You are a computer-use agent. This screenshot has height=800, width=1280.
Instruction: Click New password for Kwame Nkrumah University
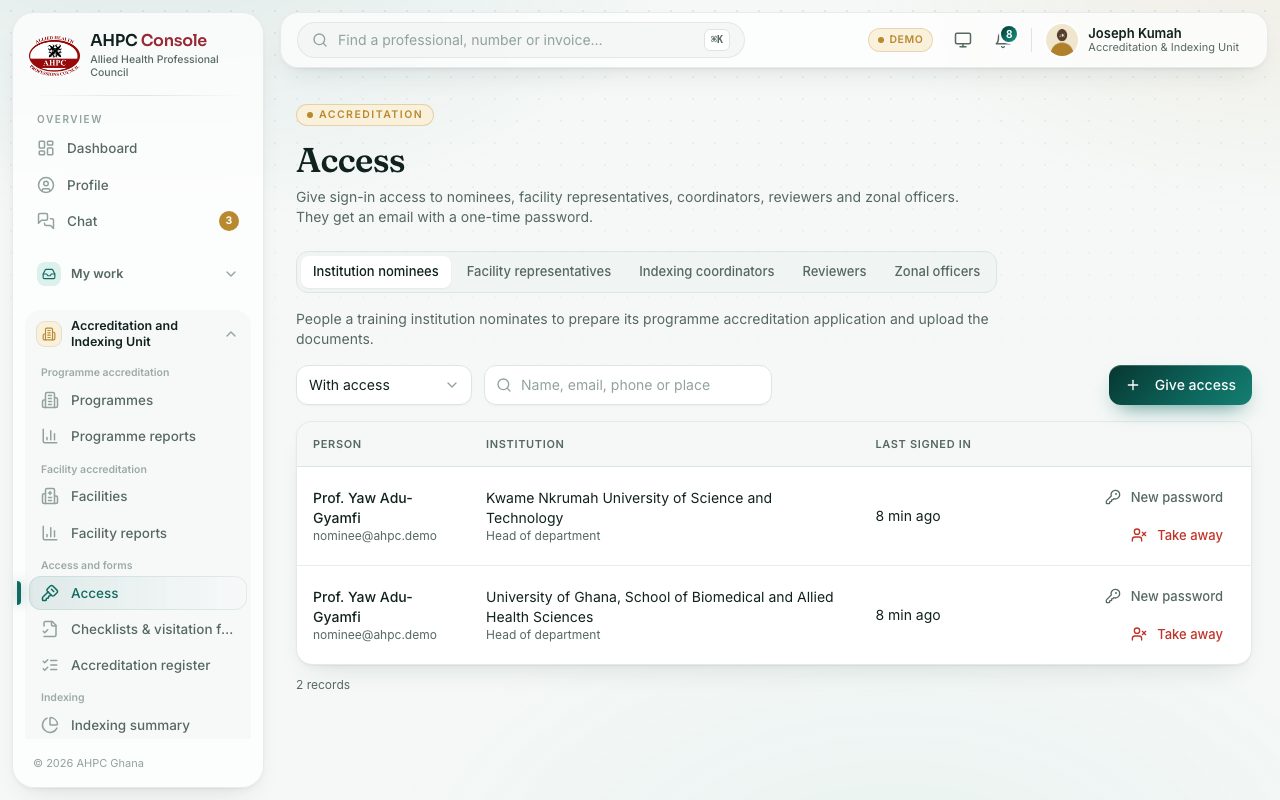[x=1164, y=497]
